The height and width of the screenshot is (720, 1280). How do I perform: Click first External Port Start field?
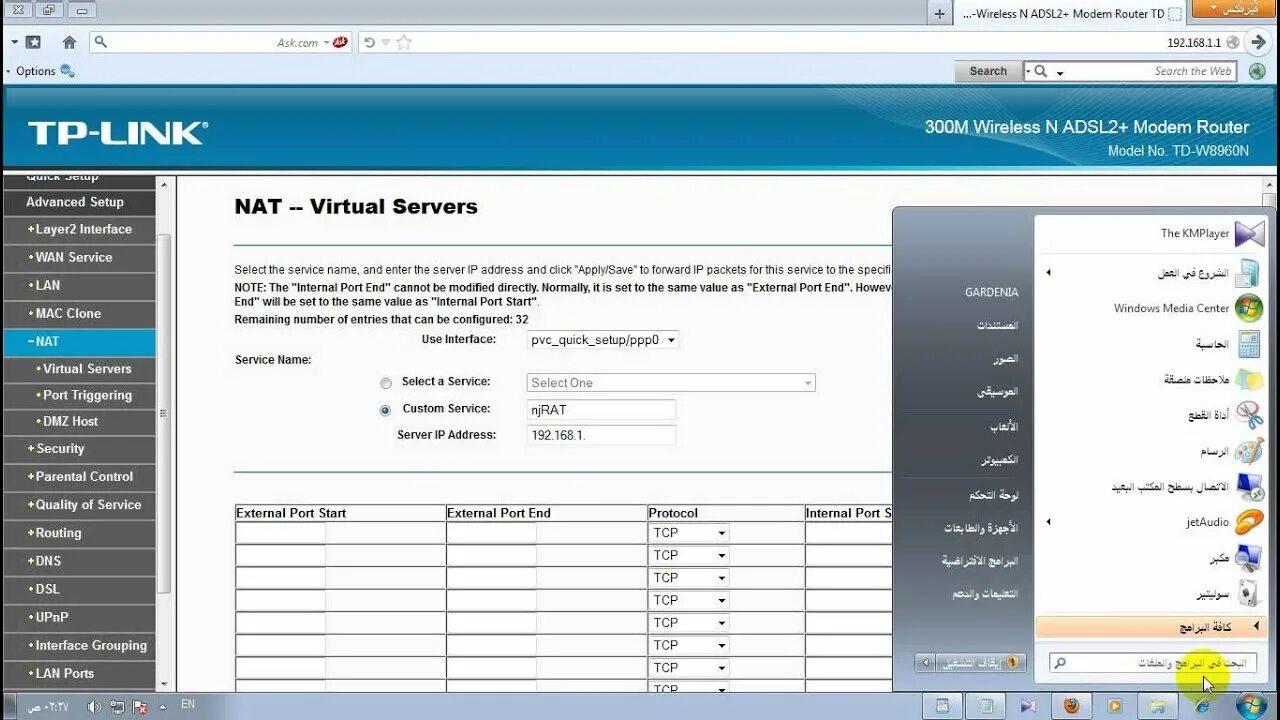click(x=281, y=533)
